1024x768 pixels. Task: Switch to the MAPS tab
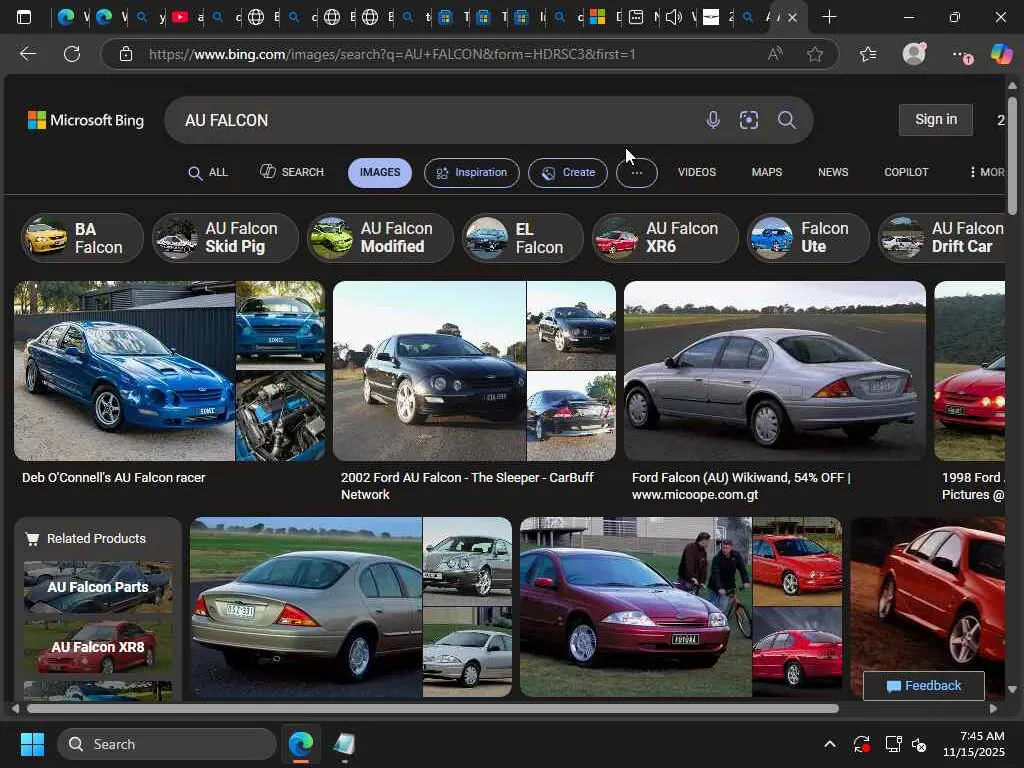click(x=767, y=172)
